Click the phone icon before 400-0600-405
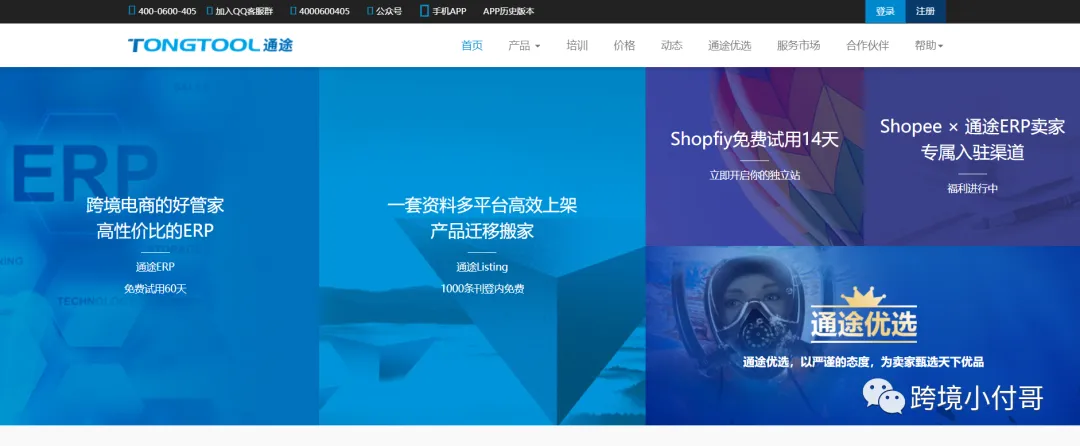 coord(132,11)
